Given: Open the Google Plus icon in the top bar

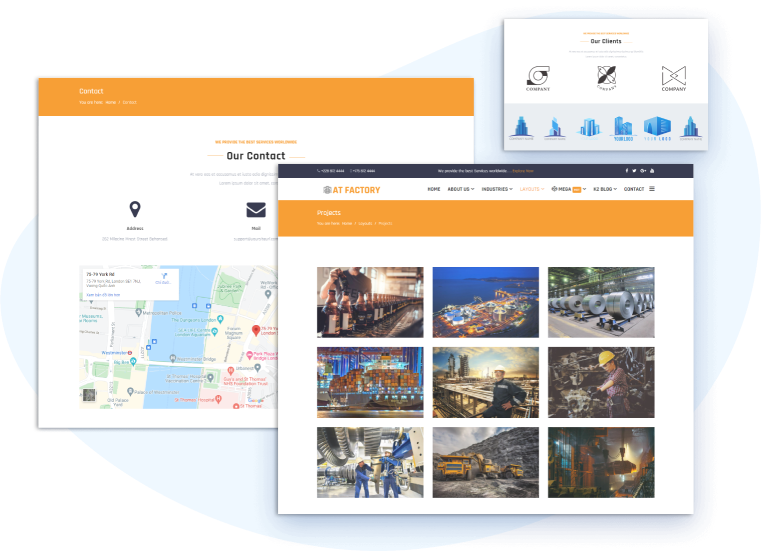Looking at the screenshot, I should [643, 171].
